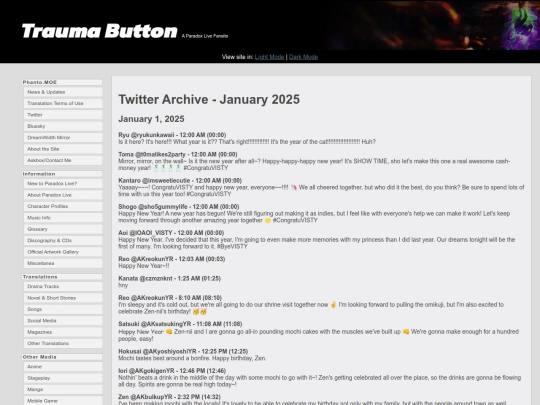Open the Stageplay media page
This screenshot has width=540, height=405.
(x=63, y=378)
